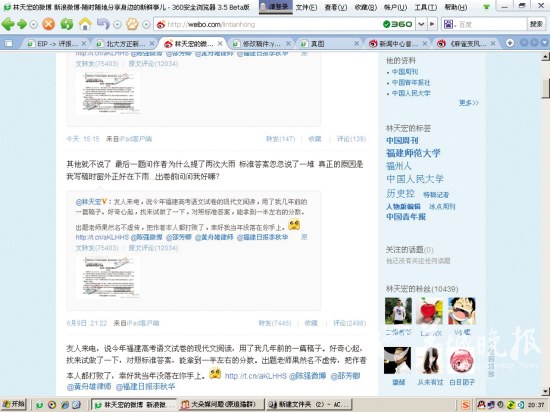Open the browser home page icon
This screenshot has width=550, height=412.
[85, 24]
